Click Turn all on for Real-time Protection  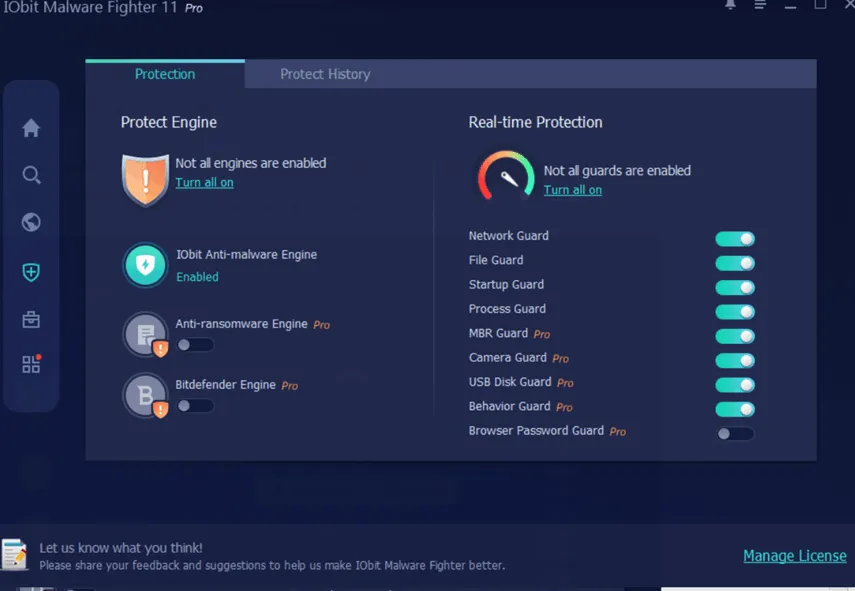[573, 189]
